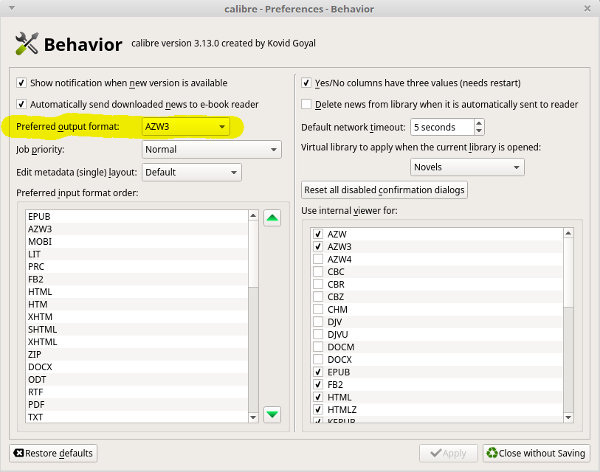The height and width of the screenshot is (472, 600).
Task: Click internal viewer list scrollbar up arrow
Action: tap(569, 233)
